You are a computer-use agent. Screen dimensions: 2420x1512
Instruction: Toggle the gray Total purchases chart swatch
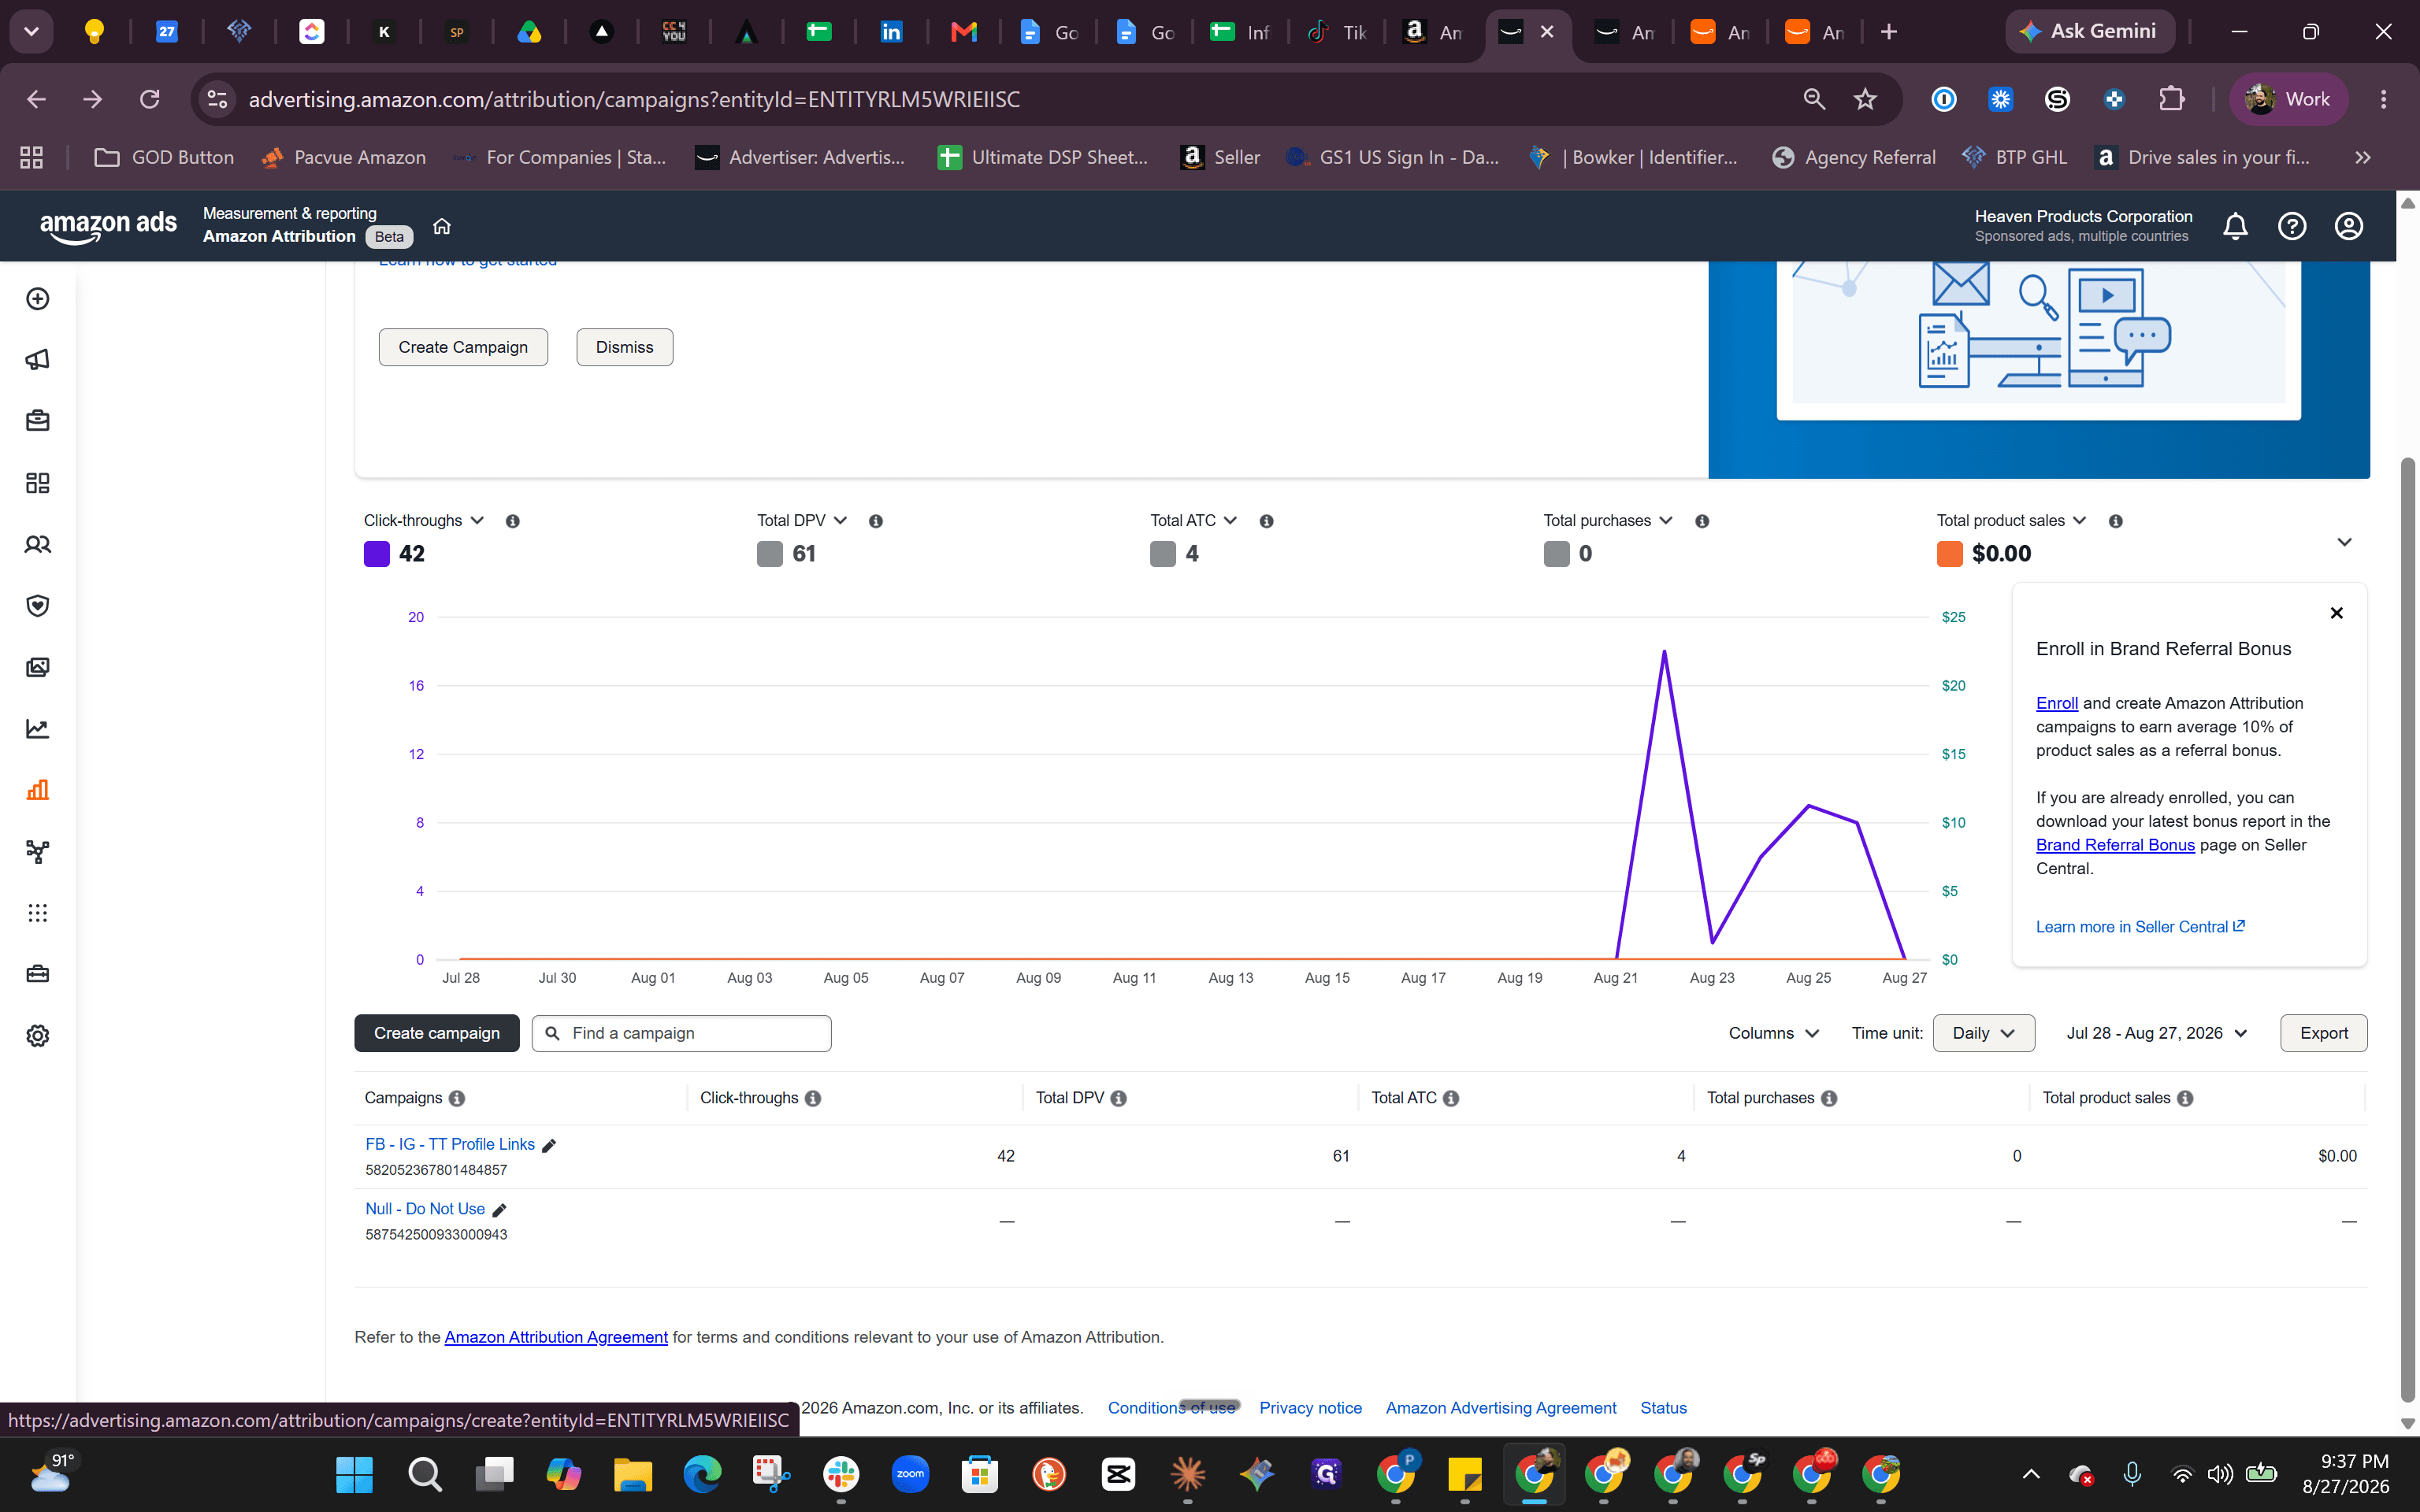pyautogui.click(x=1556, y=554)
